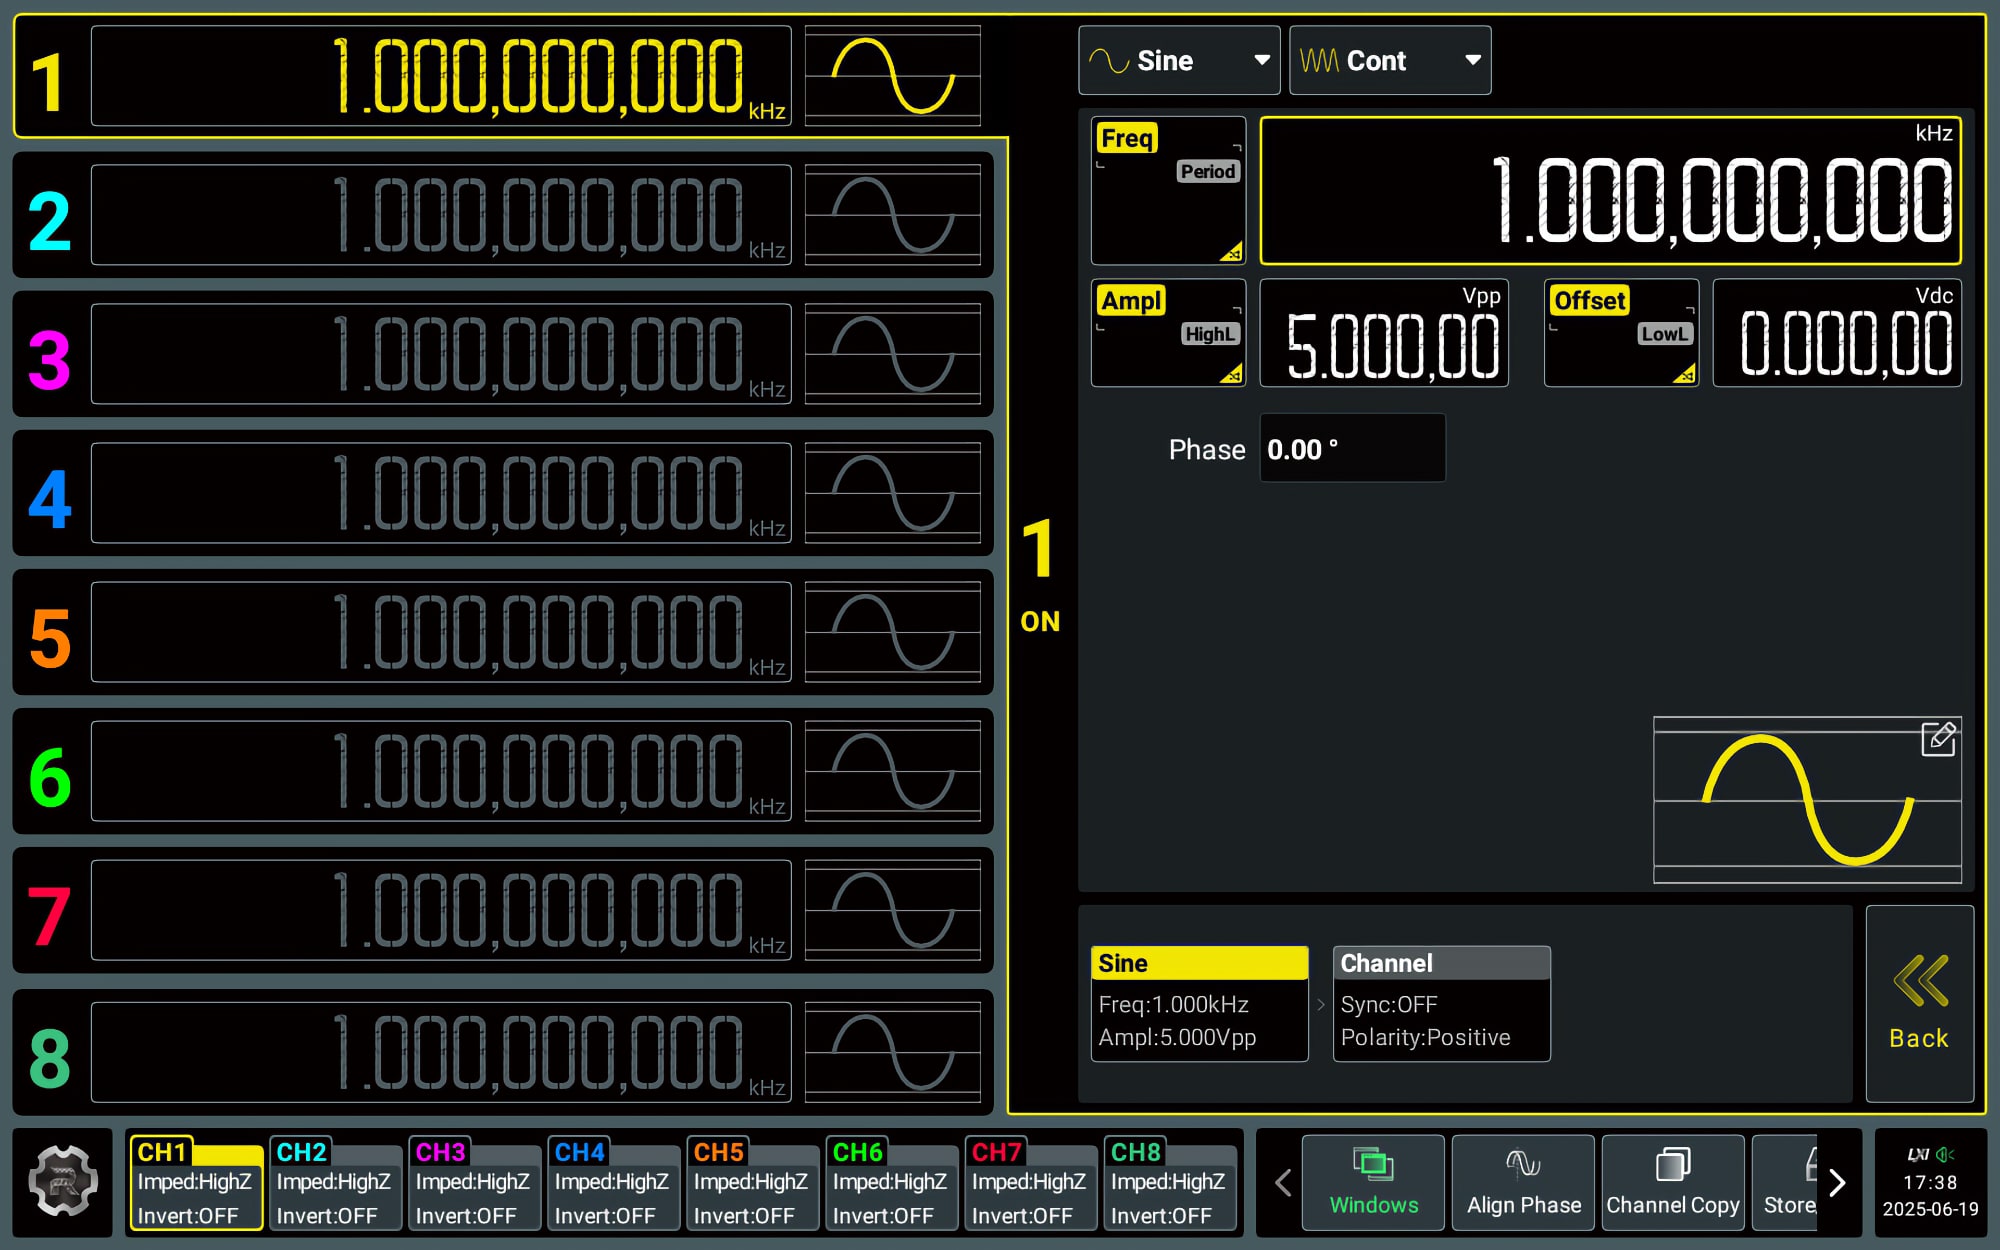Select channel 4 frequency display

coord(441,493)
